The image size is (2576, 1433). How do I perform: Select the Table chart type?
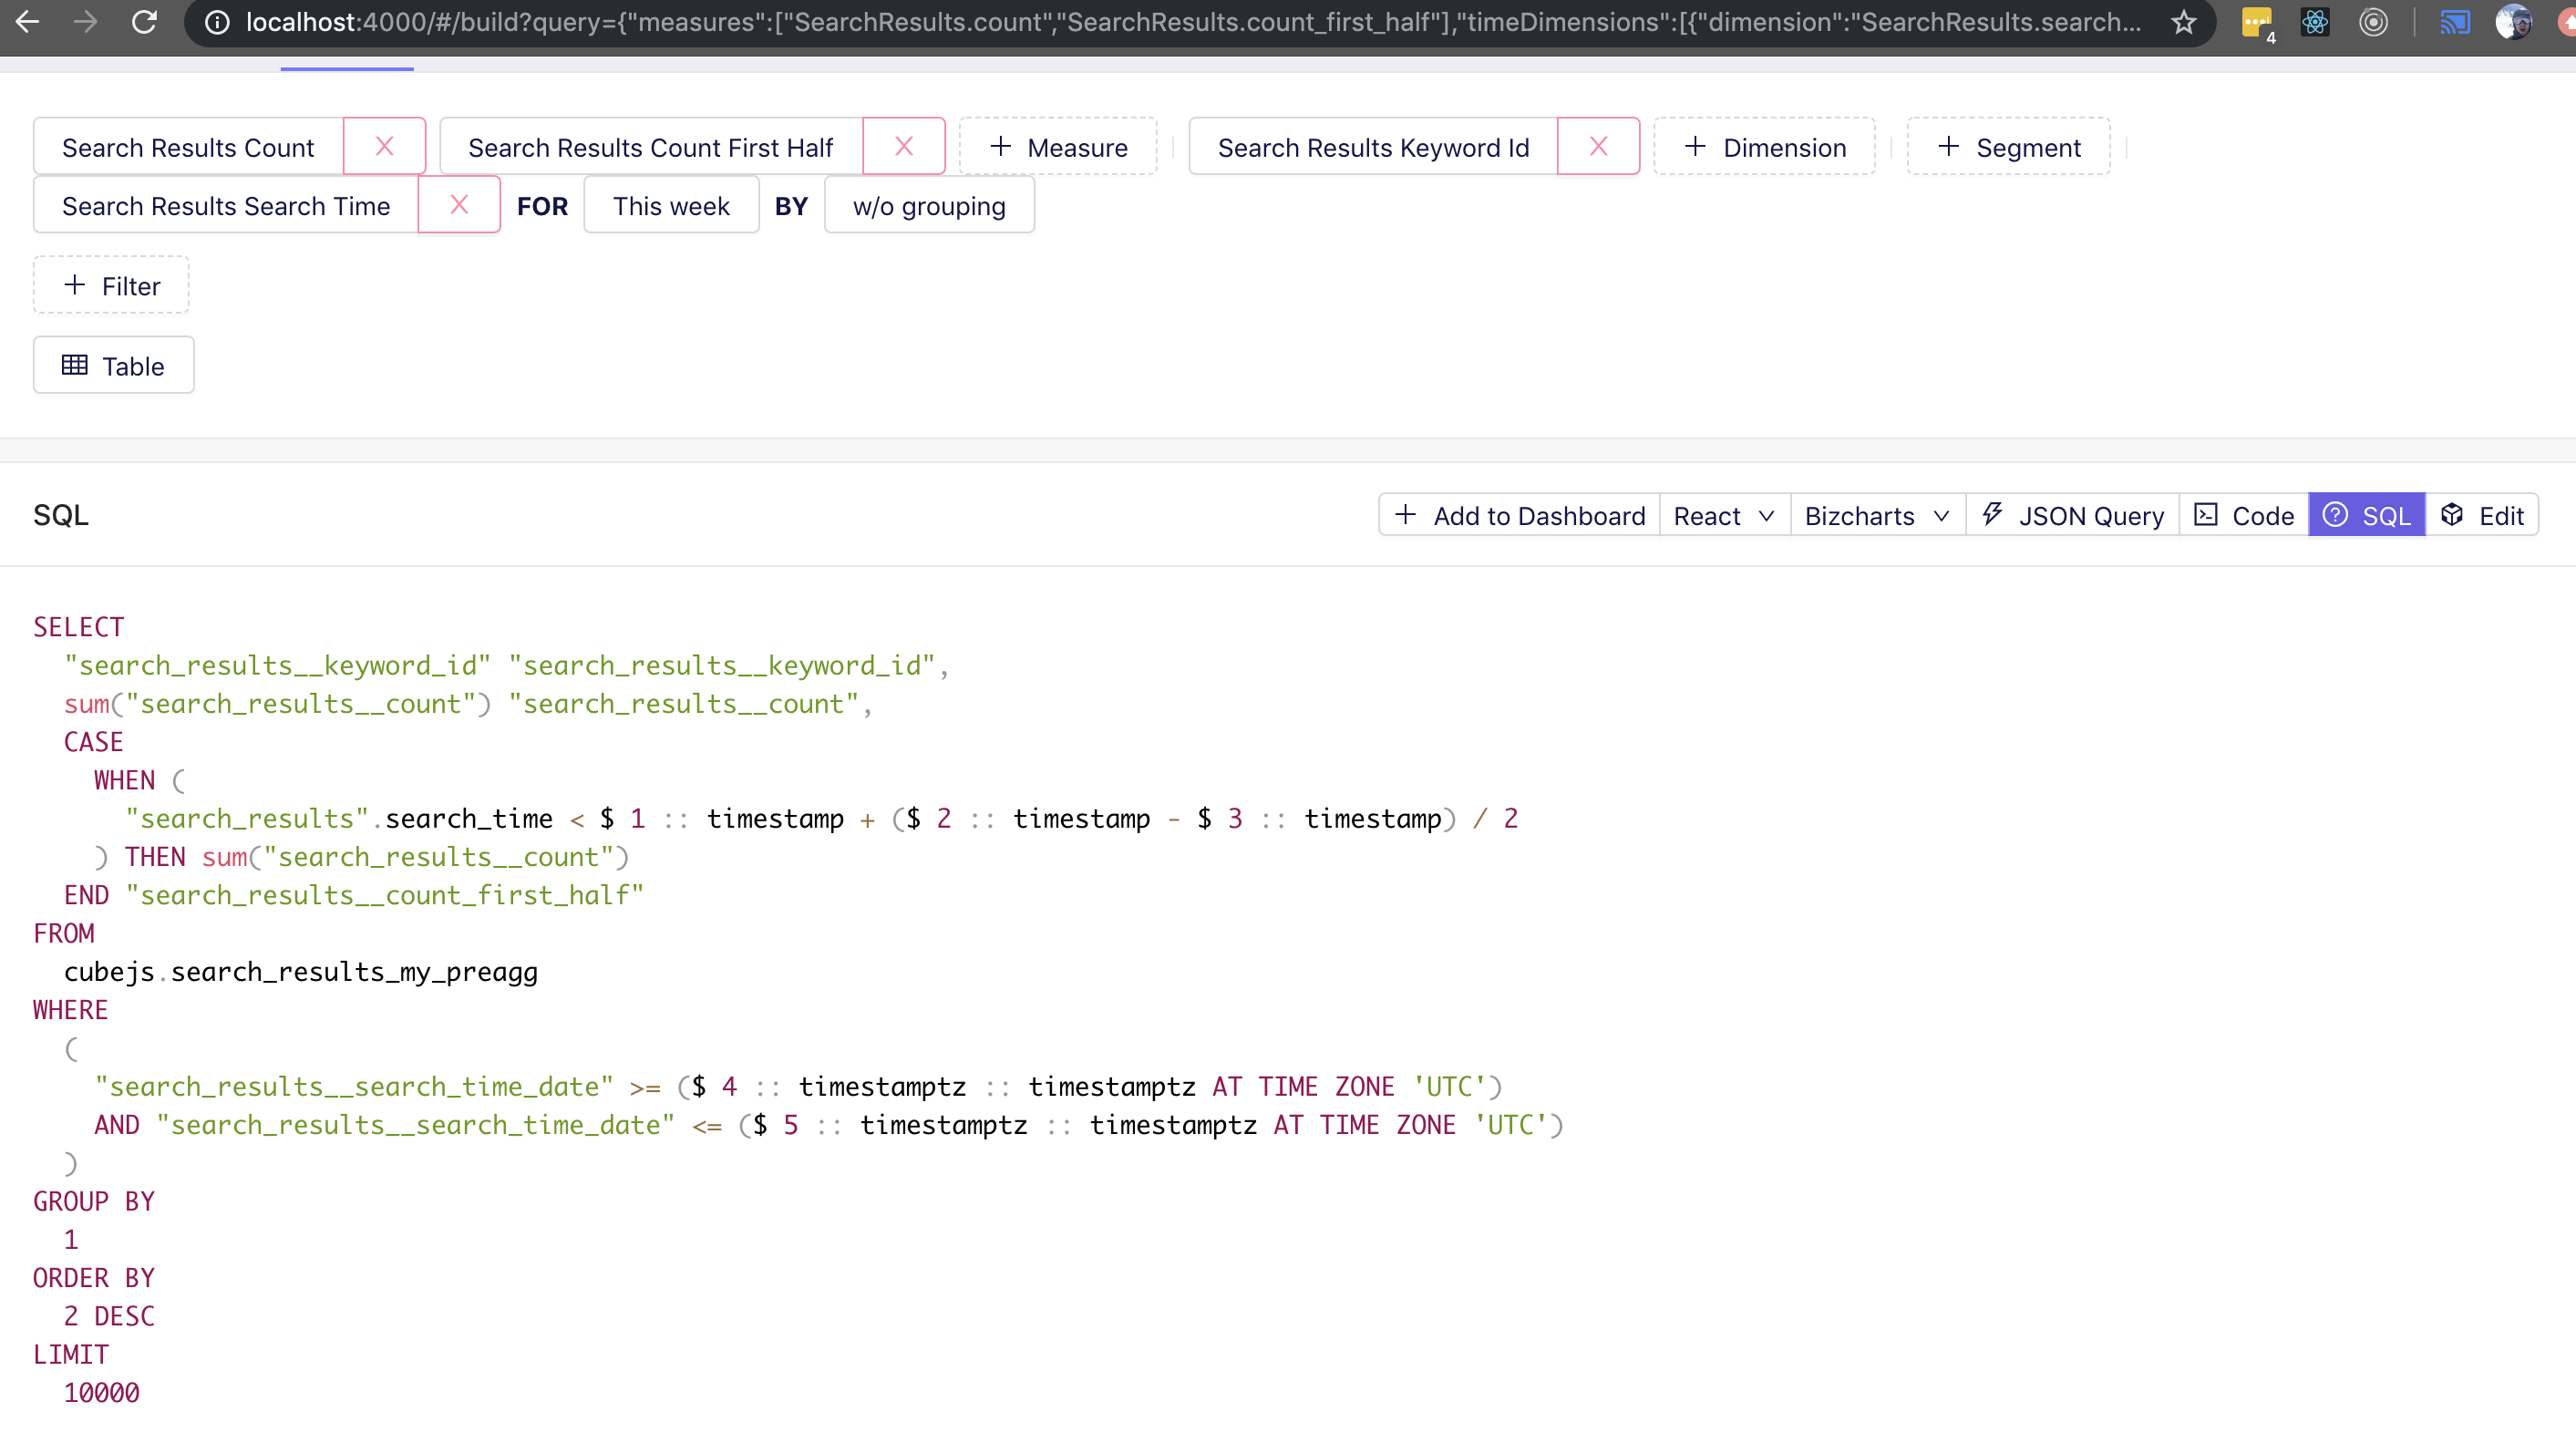point(113,365)
